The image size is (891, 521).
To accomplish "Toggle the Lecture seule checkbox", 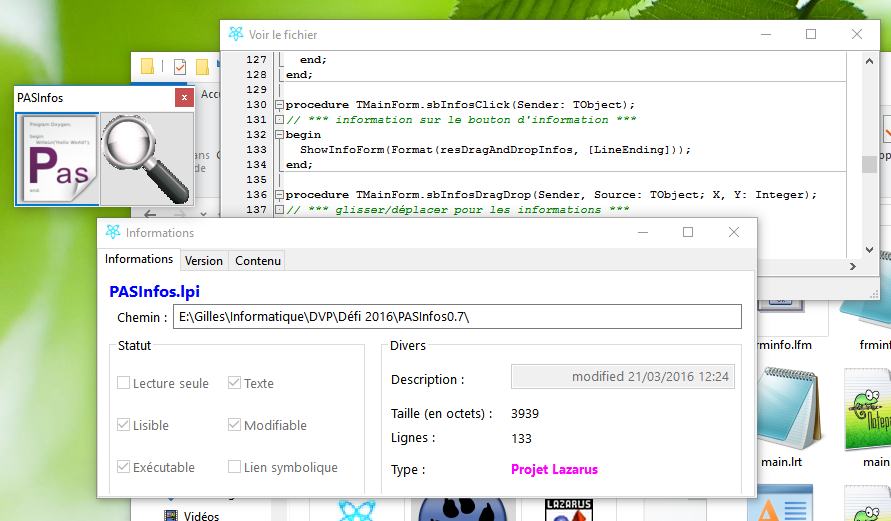I will click(124, 383).
